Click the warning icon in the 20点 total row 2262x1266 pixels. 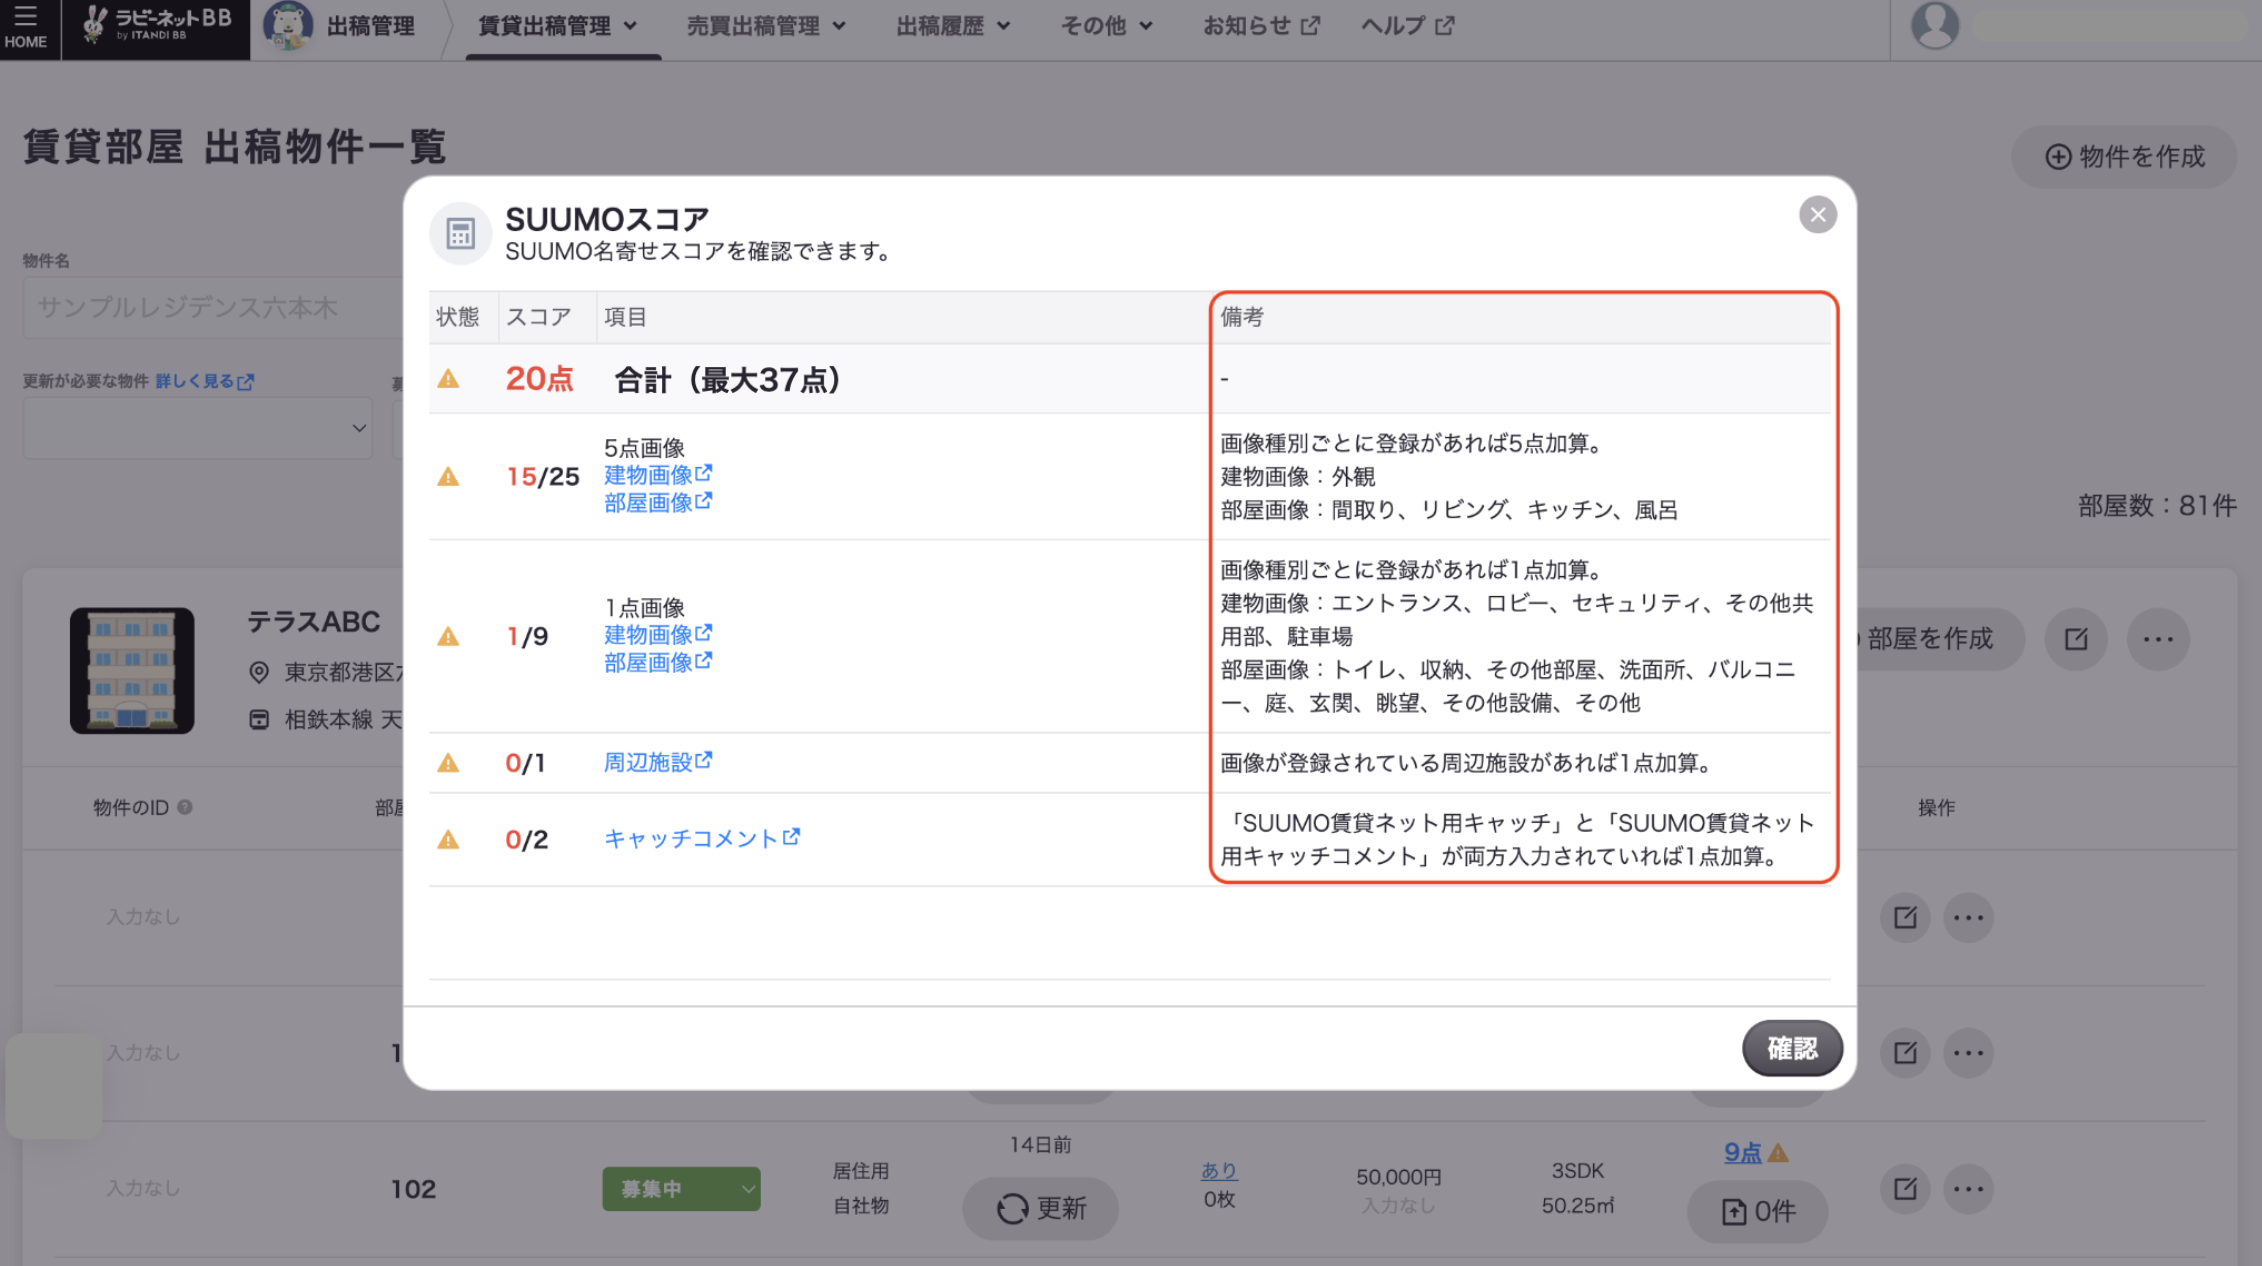point(448,379)
